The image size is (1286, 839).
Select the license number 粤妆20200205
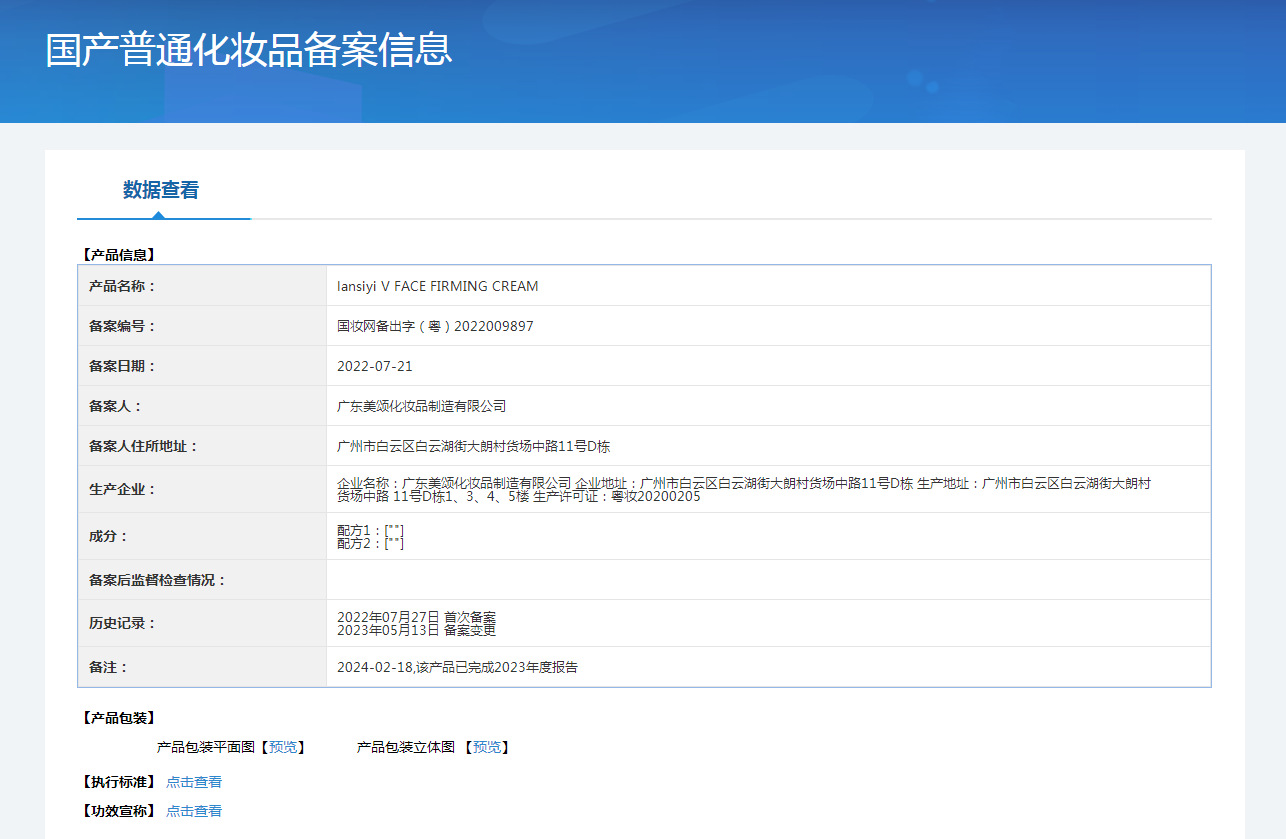(656, 496)
